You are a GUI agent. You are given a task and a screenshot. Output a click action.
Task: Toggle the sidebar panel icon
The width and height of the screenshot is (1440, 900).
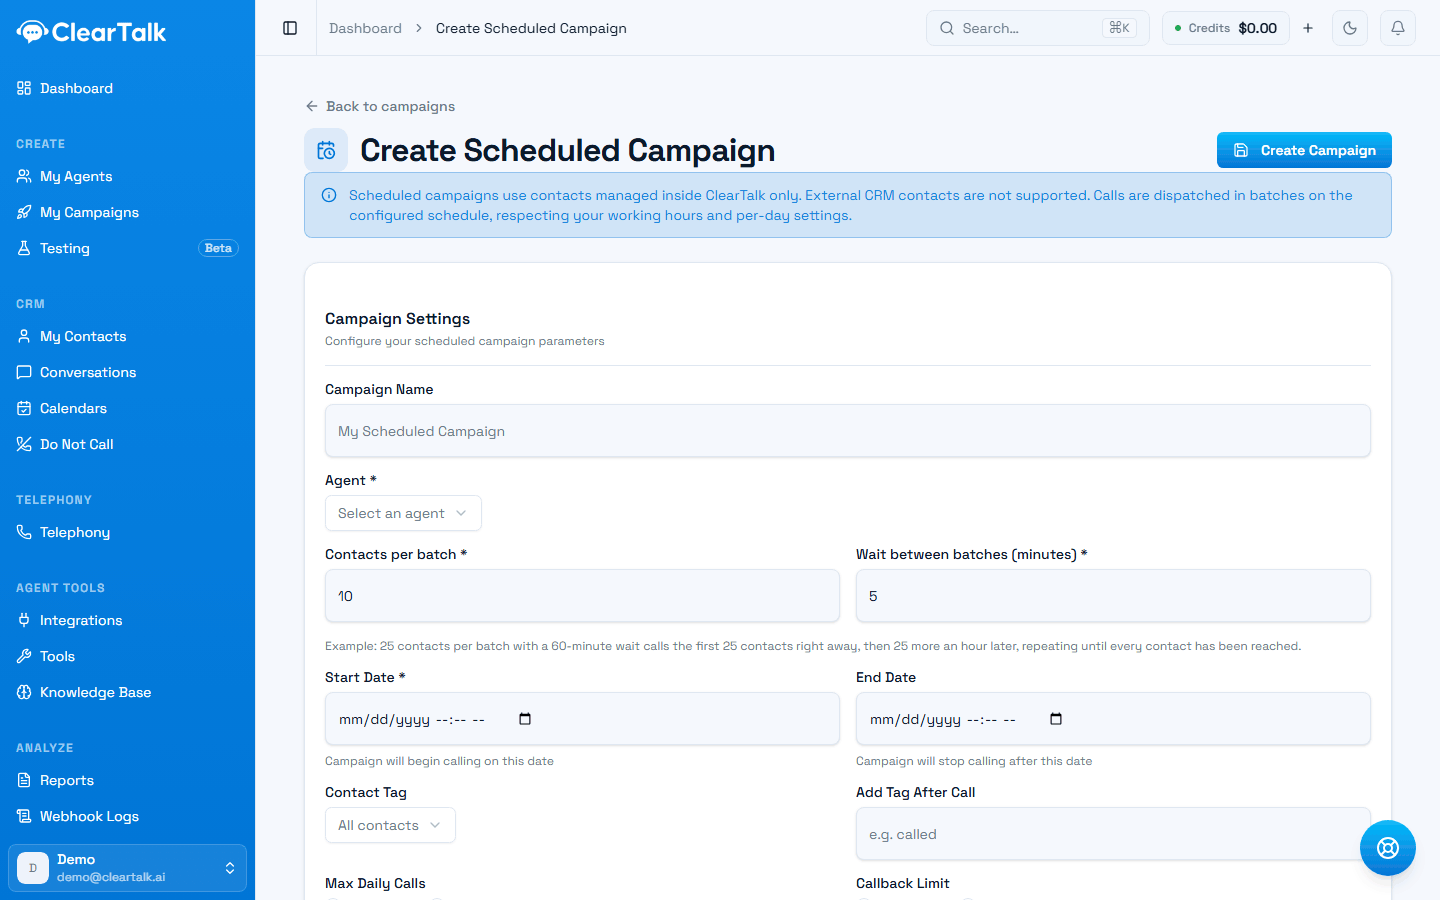coord(290,28)
